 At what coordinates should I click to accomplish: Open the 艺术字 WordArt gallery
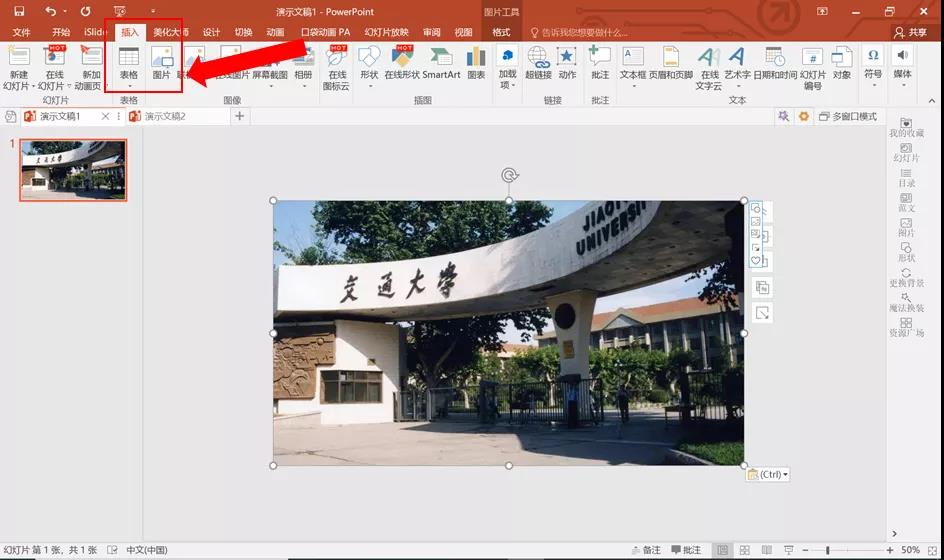click(737, 67)
